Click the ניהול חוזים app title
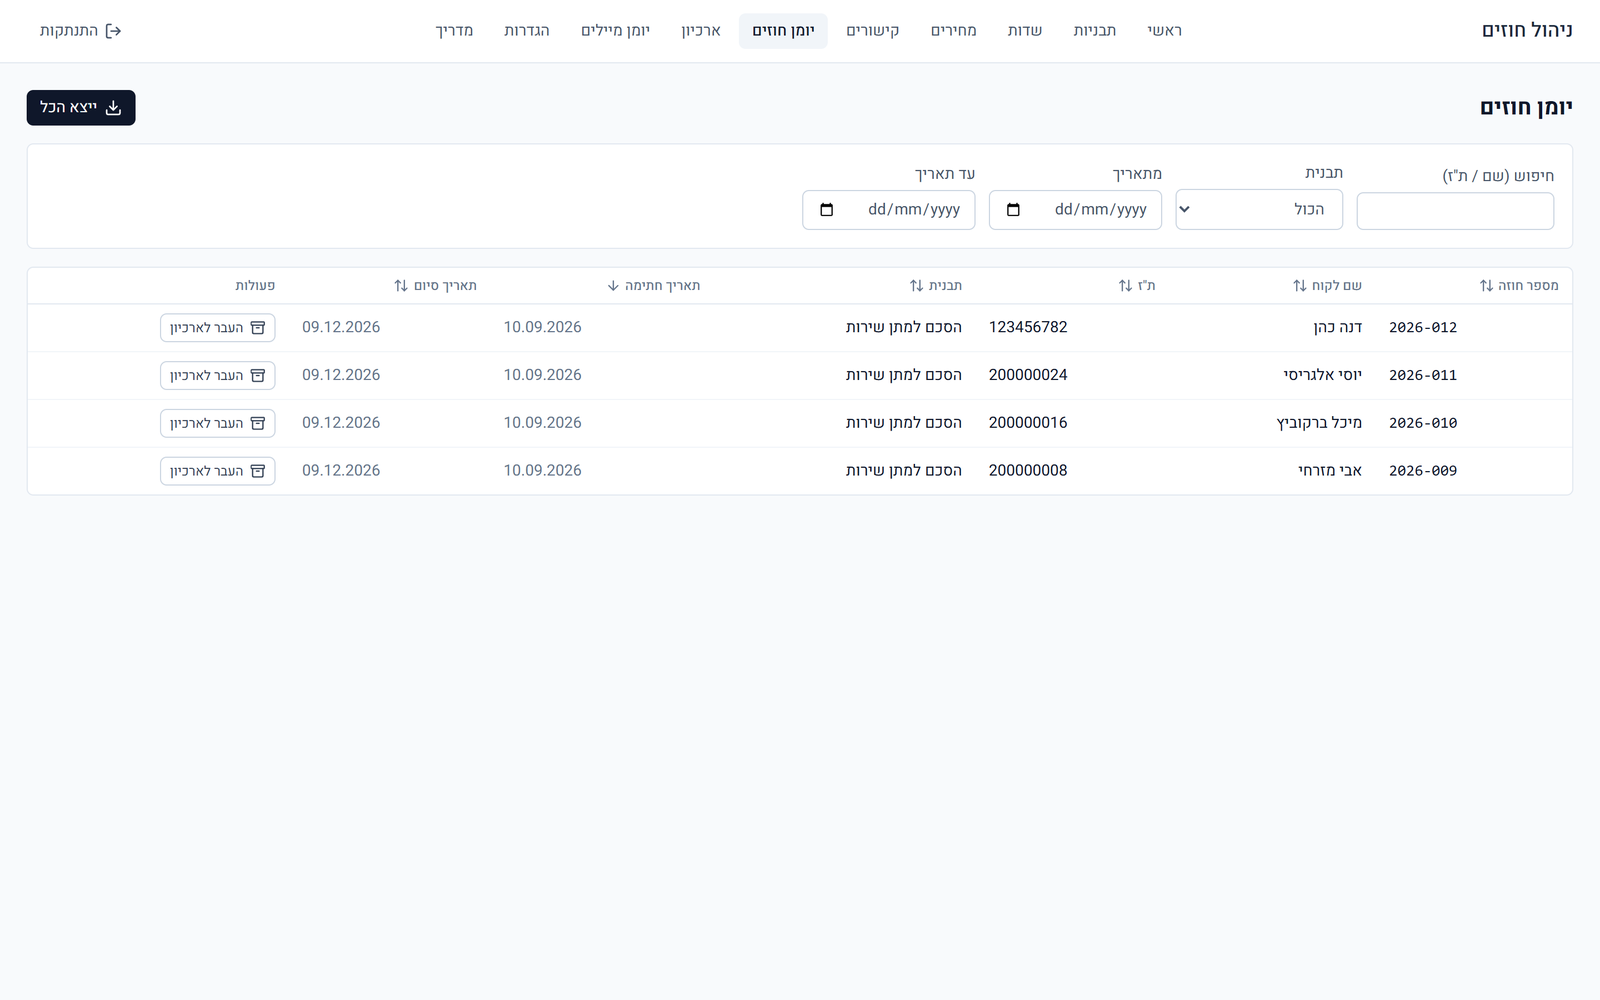This screenshot has width=1600, height=1000. pyautogui.click(x=1527, y=31)
